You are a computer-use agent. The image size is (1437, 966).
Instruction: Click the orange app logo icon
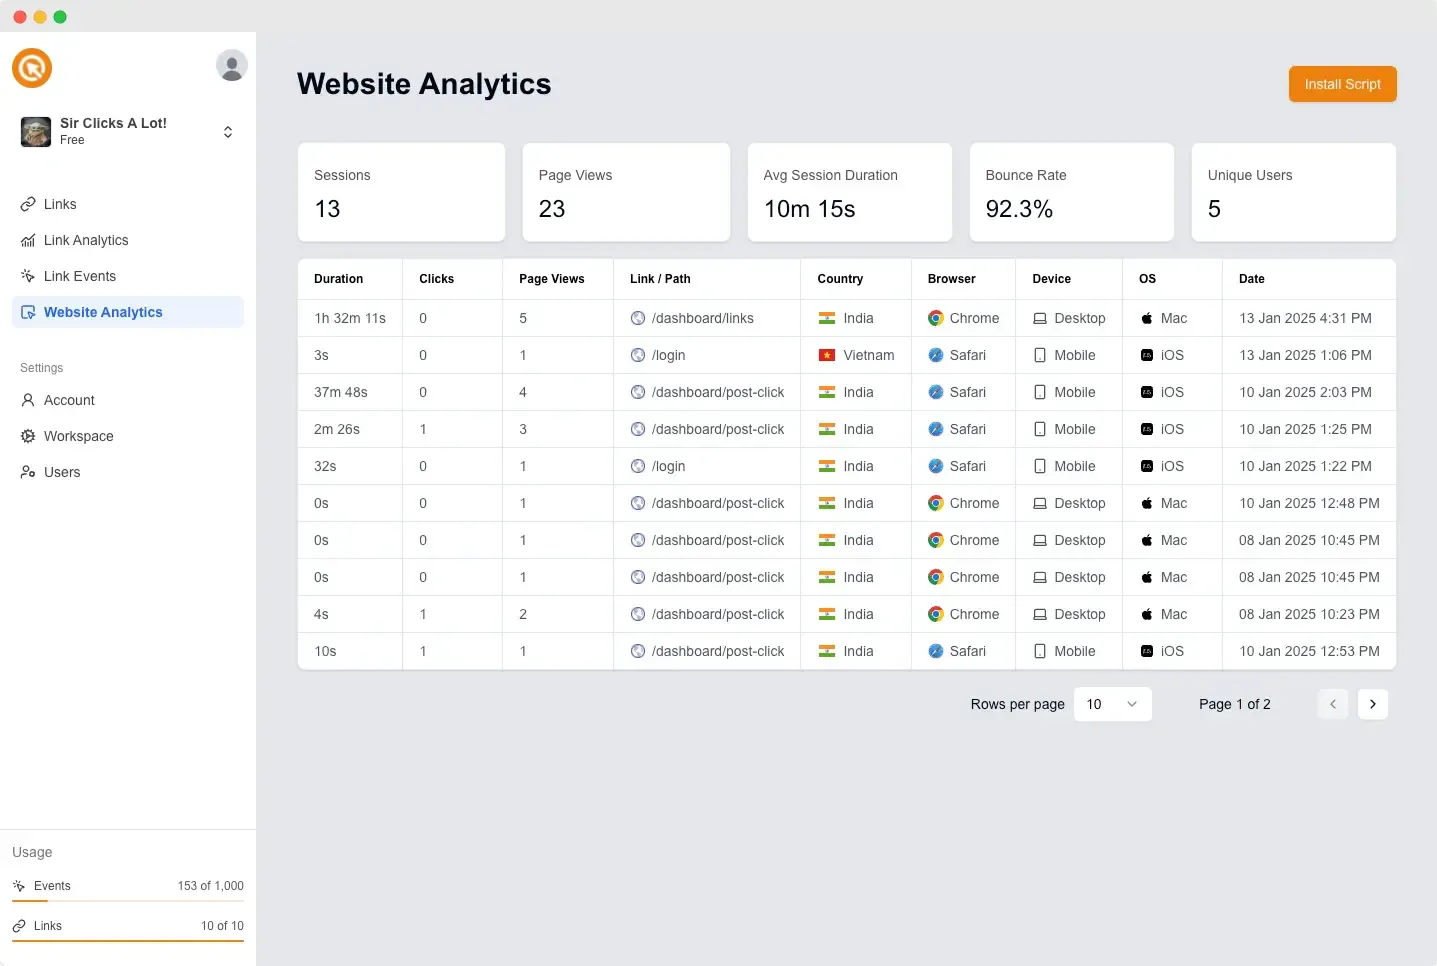32,68
